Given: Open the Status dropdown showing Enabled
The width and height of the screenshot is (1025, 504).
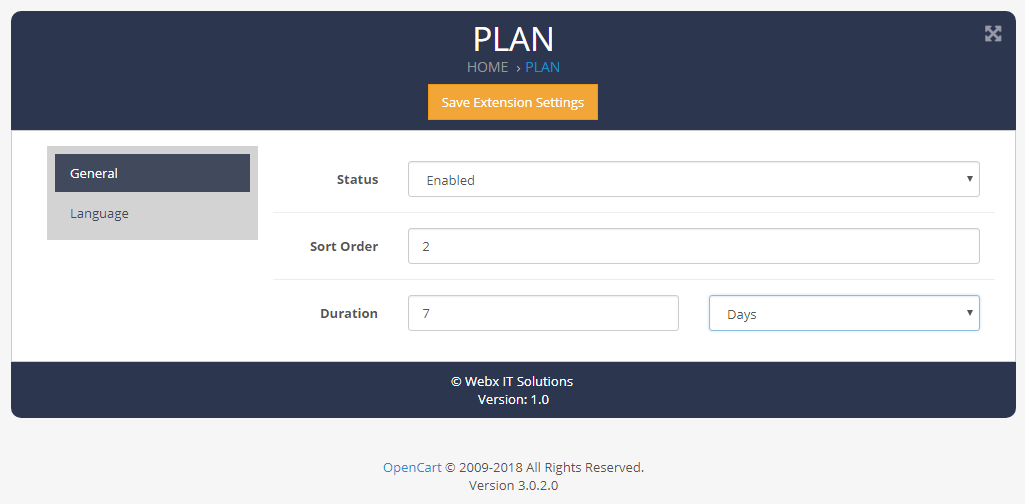Looking at the screenshot, I should point(694,179).
